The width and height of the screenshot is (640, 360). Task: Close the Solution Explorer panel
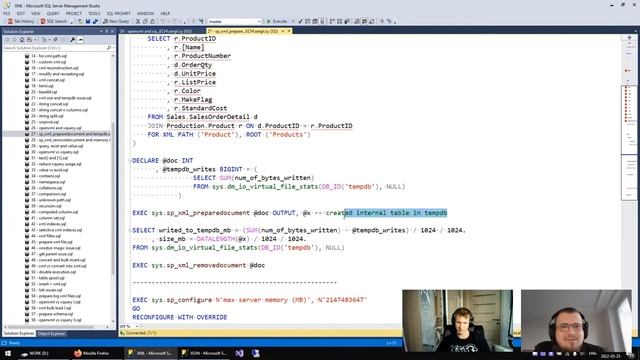pos(113,31)
